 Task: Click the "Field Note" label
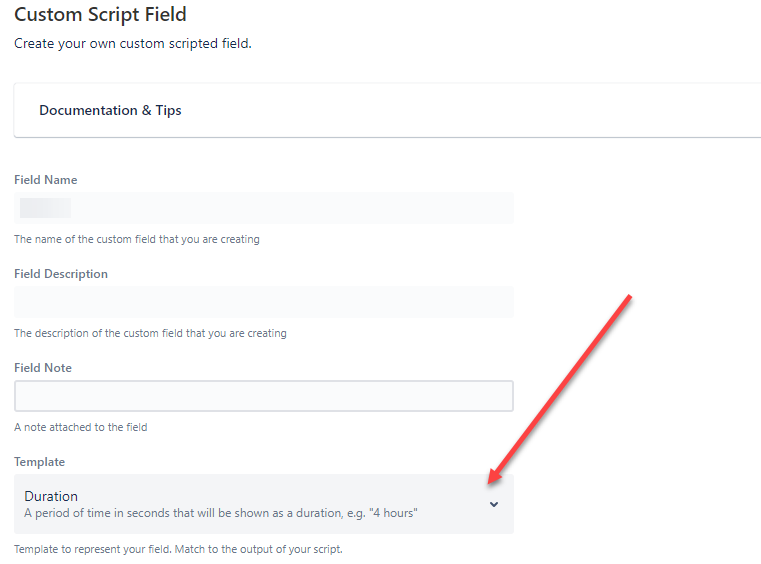[43, 368]
